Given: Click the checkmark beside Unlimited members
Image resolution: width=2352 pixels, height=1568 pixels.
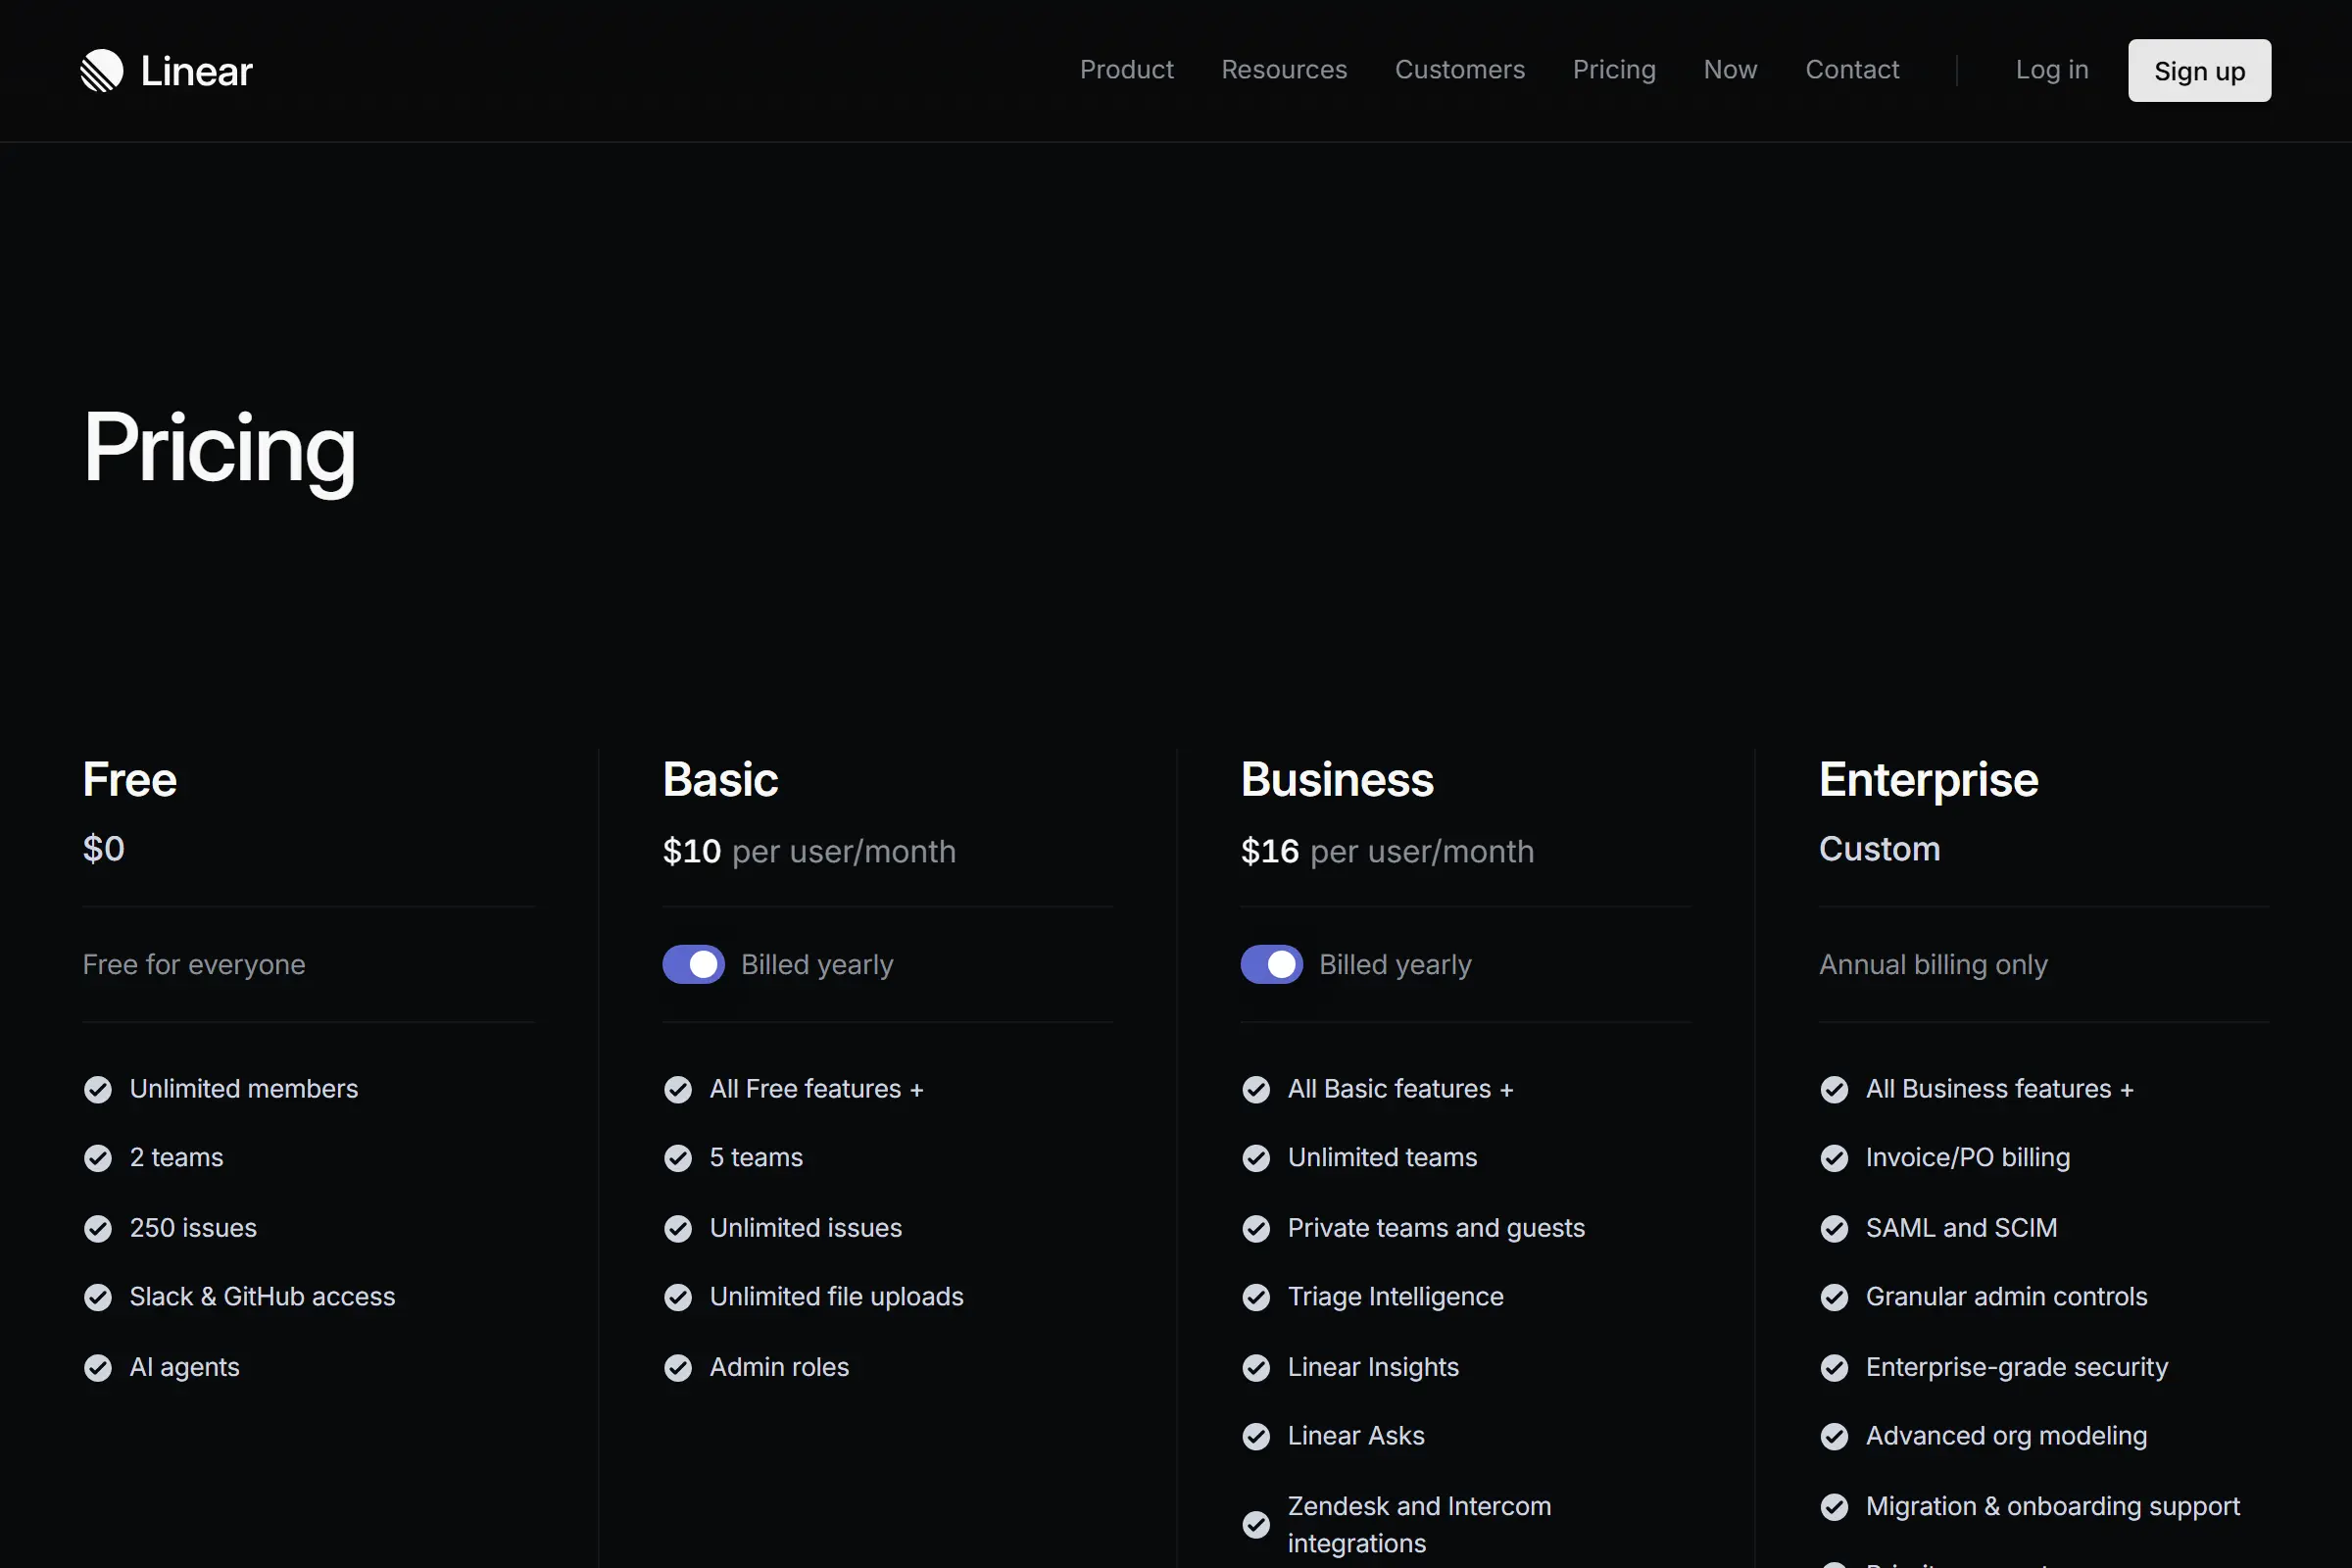Looking at the screenshot, I should point(97,1089).
